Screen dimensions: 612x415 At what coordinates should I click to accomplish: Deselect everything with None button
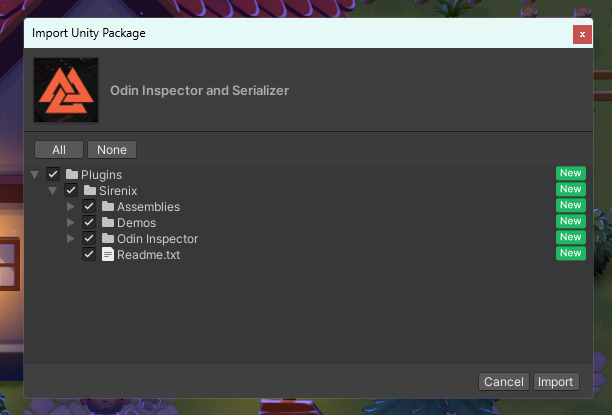tap(112, 150)
